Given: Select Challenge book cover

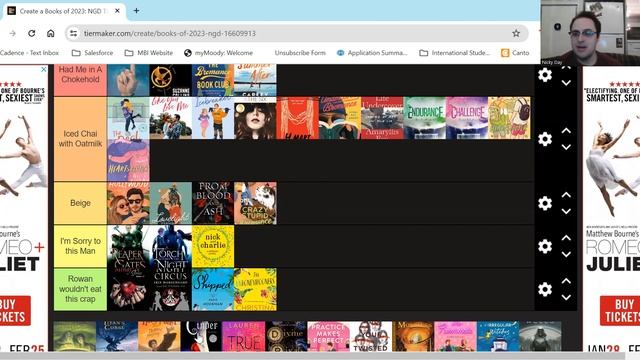Looking at the screenshot, I should point(467,118).
